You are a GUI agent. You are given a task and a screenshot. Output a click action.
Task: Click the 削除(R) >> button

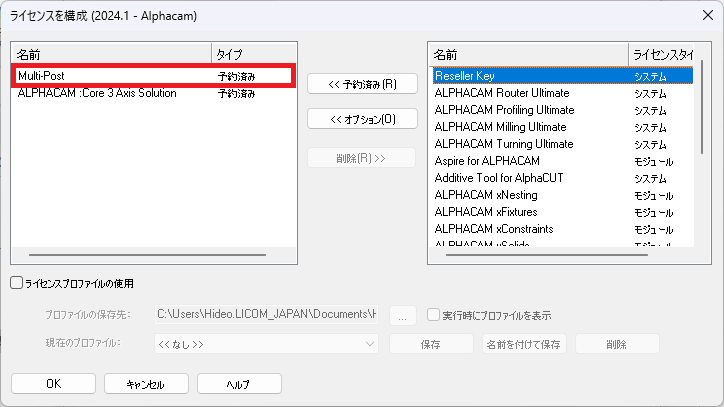361,158
